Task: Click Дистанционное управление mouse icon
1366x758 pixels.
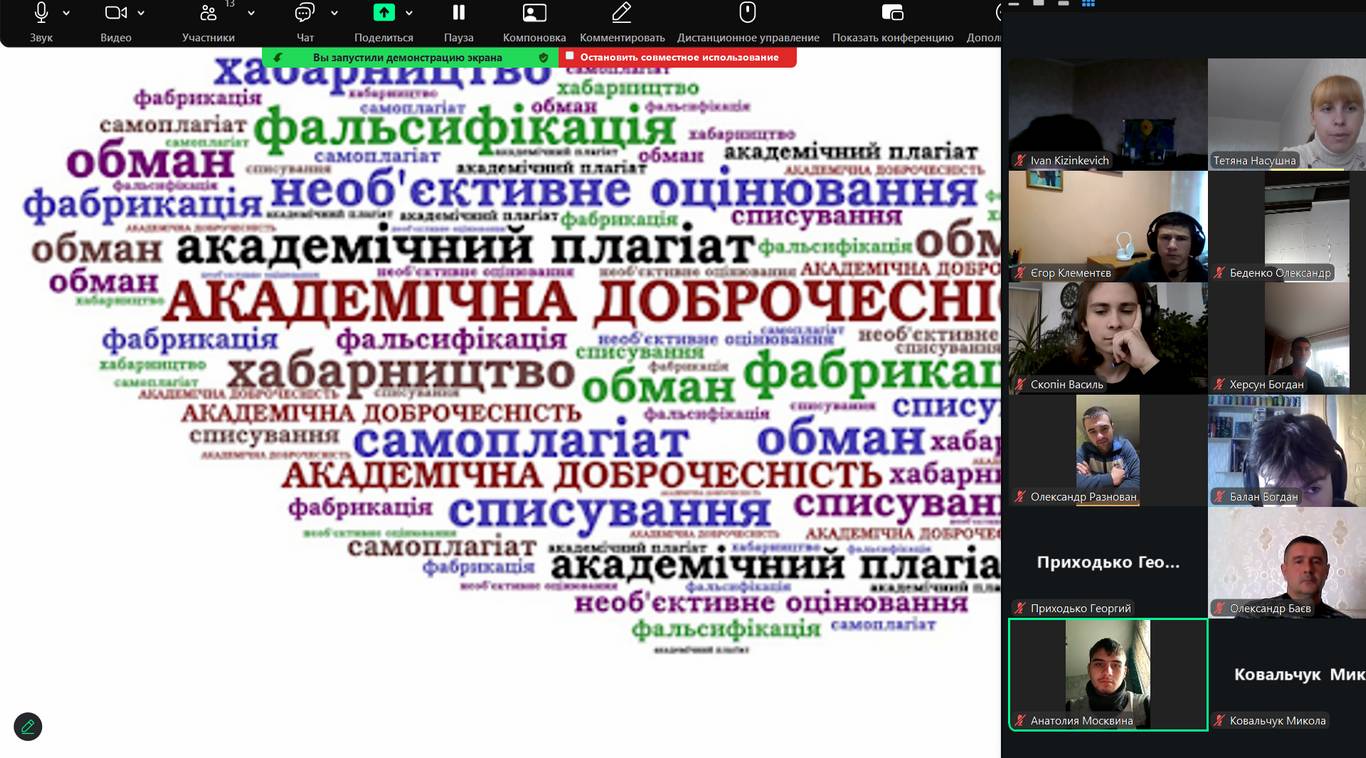Action: (747, 13)
